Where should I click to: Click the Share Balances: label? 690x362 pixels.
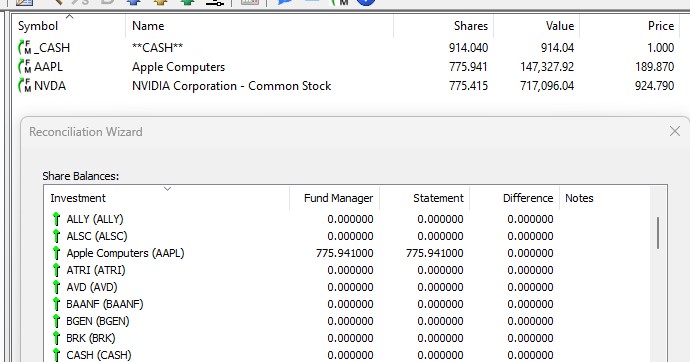(81, 176)
